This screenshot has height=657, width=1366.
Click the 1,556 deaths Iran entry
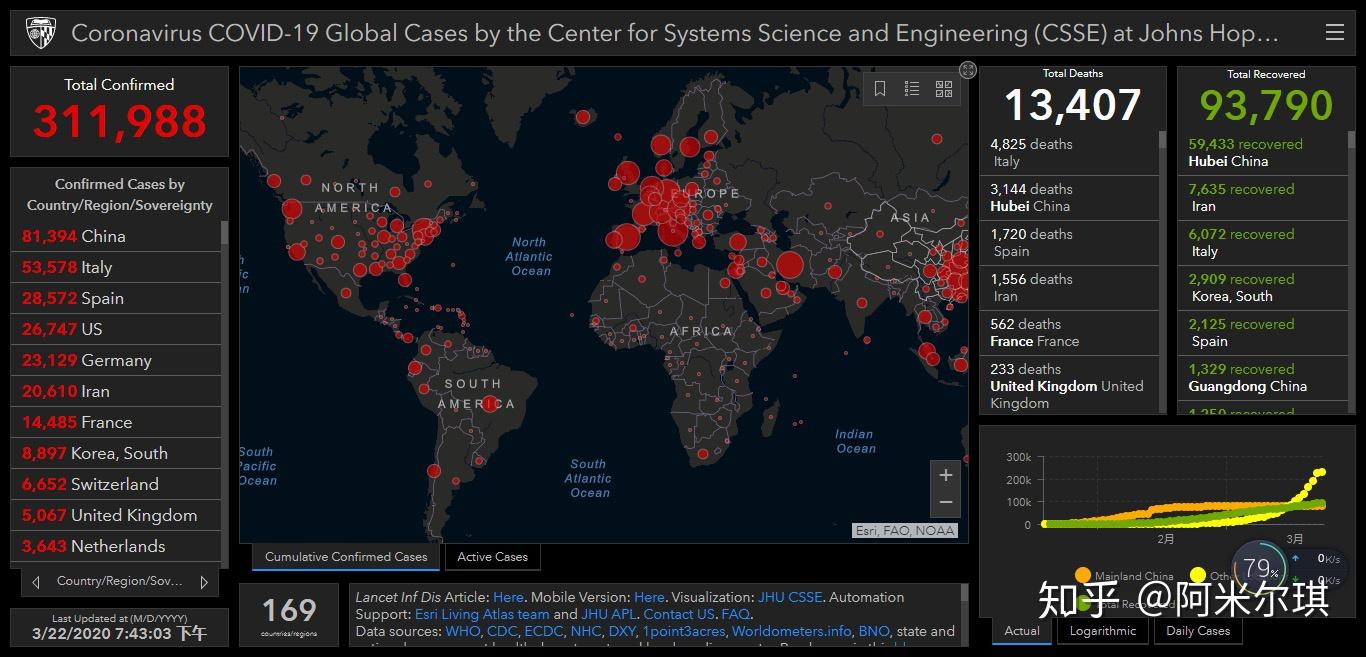pyautogui.click(x=1070, y=288)
